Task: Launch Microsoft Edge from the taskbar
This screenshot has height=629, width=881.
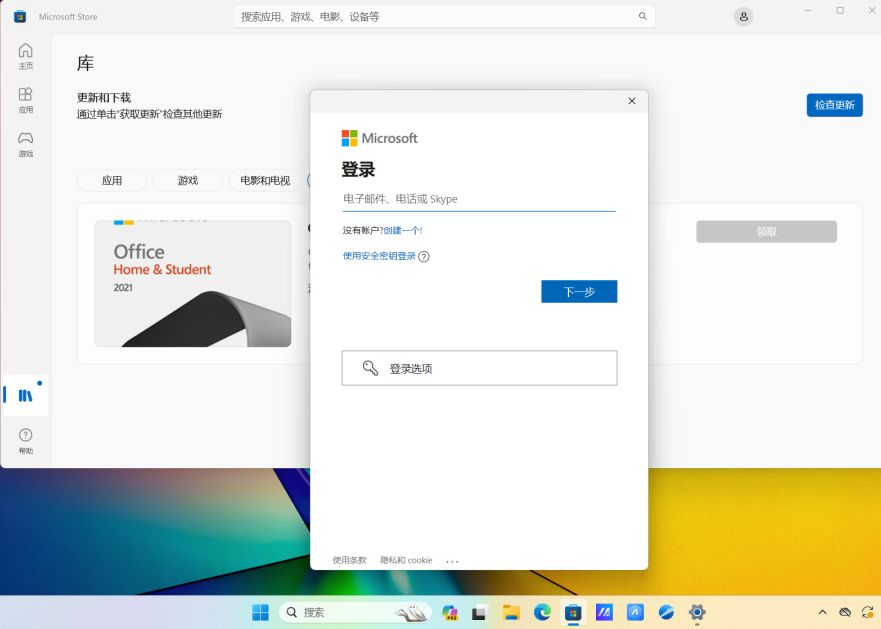Action: pos(542,612)
